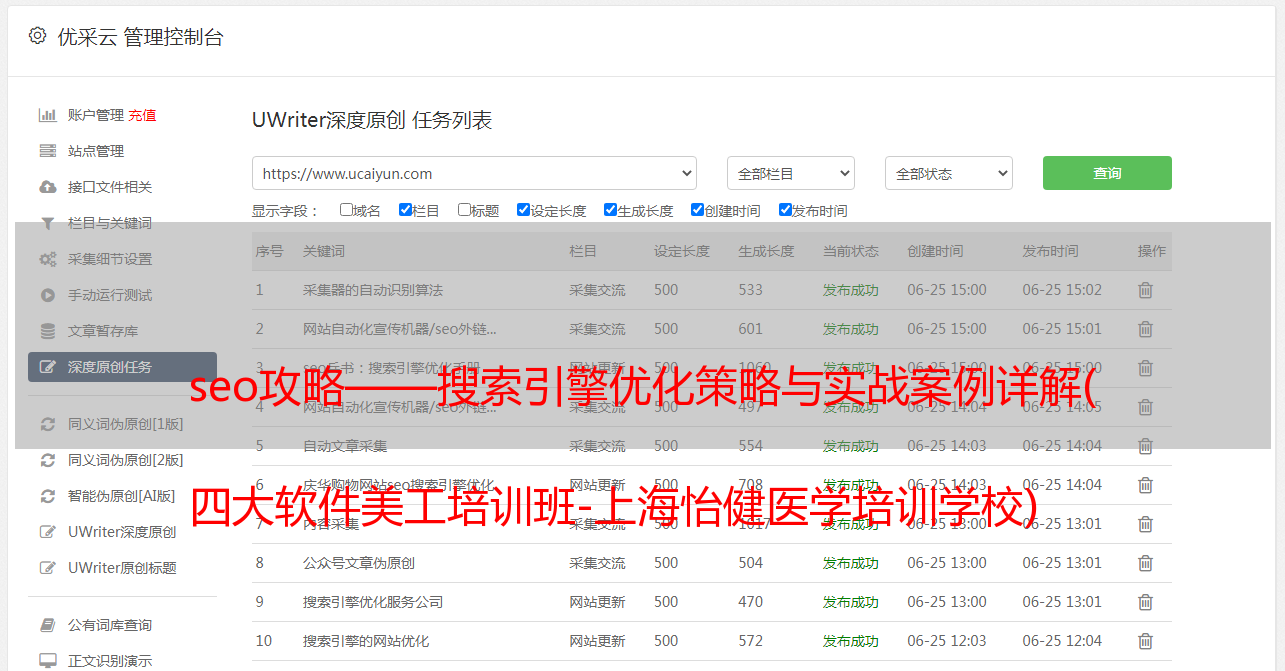Image resolution: width=1285 pixels, height=671 pixels.
Task: Open the 全部状态 filter dropdown
Action: tap(948, 173)
